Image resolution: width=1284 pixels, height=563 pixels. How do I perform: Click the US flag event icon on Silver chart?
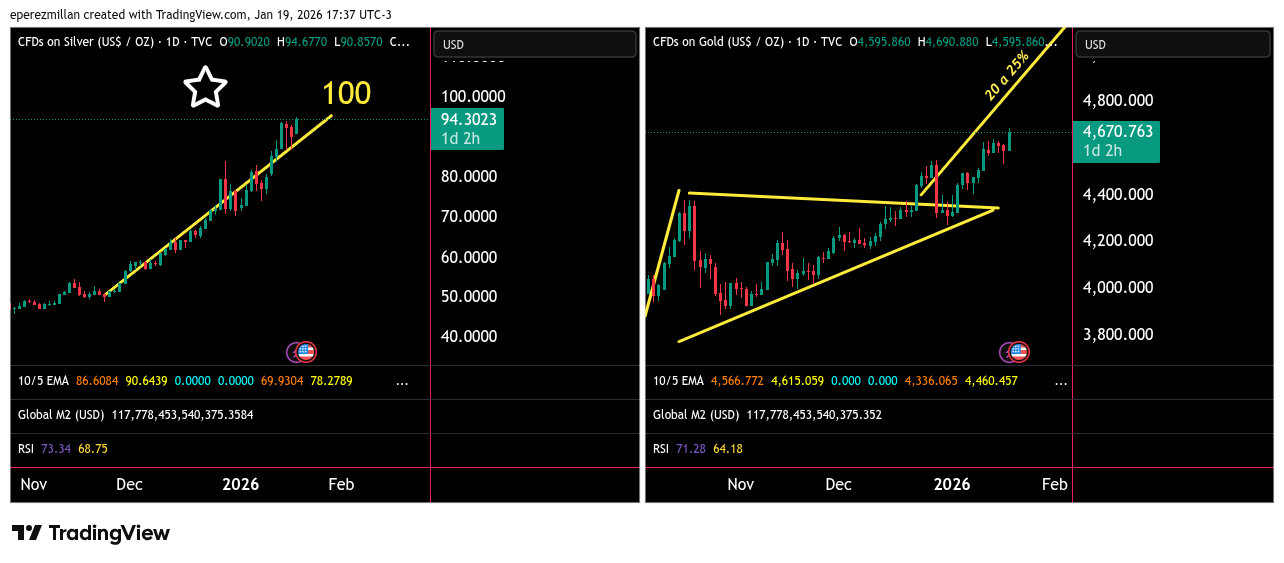coord(306,351)
